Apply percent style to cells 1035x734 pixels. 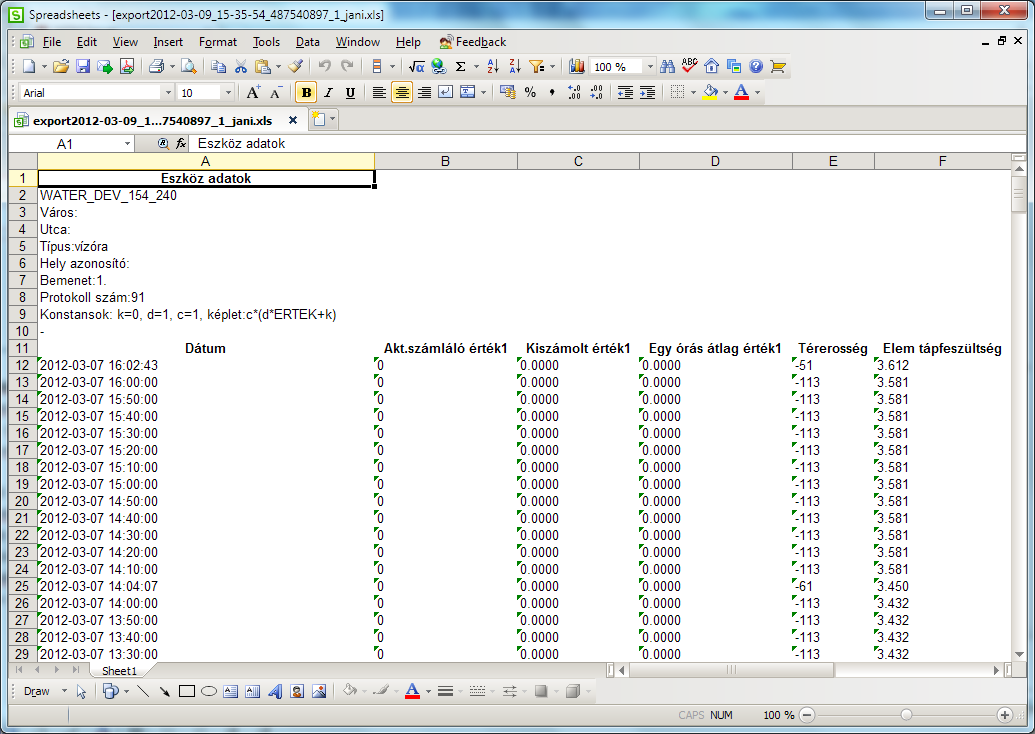pyautogui.click(x=530, y=92)
